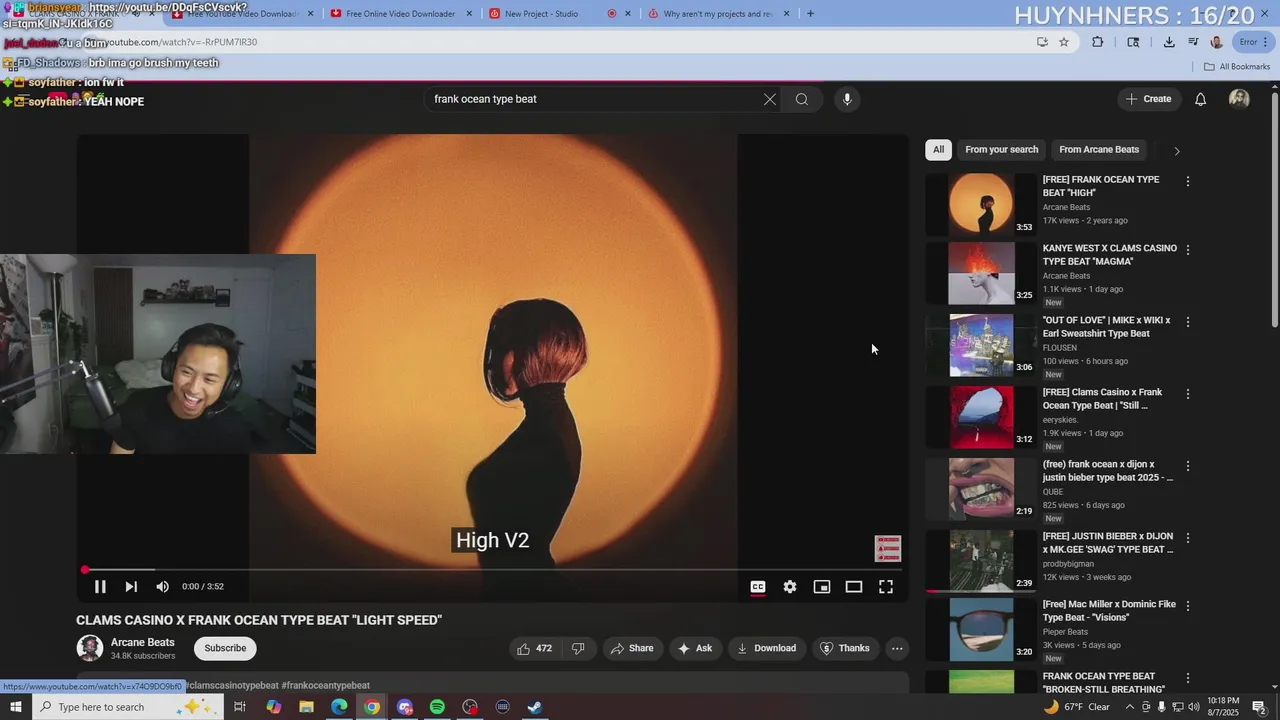
Task: Open options for "OUT OF LOVE" video
Action: coord(1188,322)
